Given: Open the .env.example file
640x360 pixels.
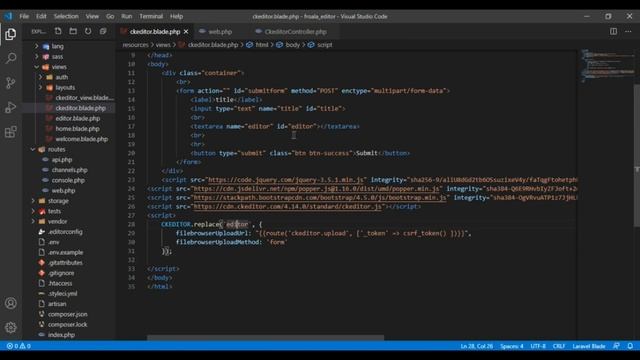Looking at the screenshot, I should (x=65, y=252).
